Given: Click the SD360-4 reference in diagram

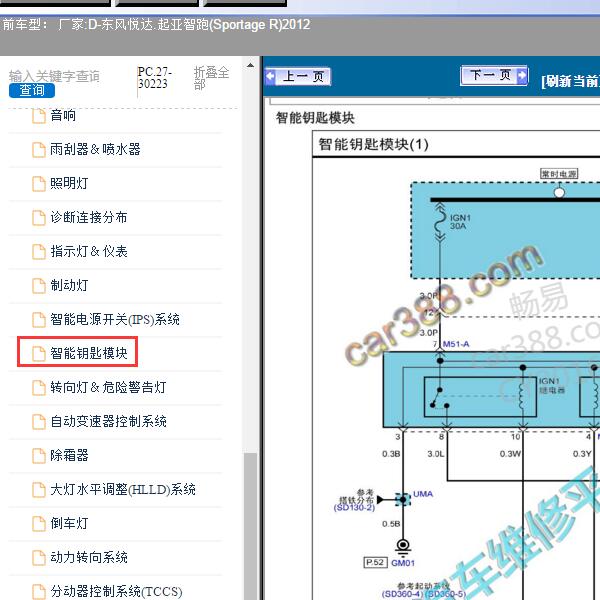Looking at the screenshot, I should [402, 594].
